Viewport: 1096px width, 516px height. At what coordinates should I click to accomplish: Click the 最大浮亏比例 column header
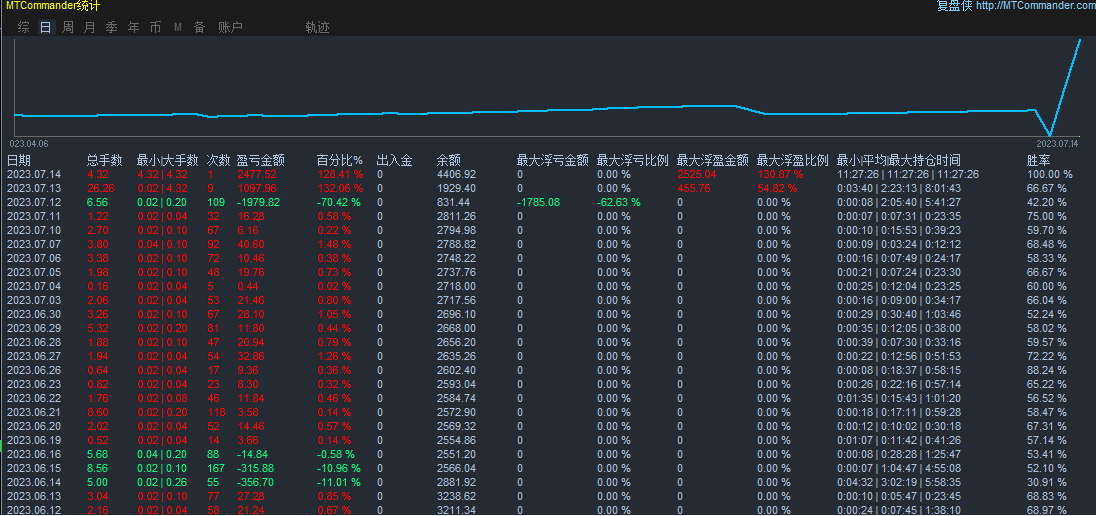pyautogui.click(x=633, y=160)
